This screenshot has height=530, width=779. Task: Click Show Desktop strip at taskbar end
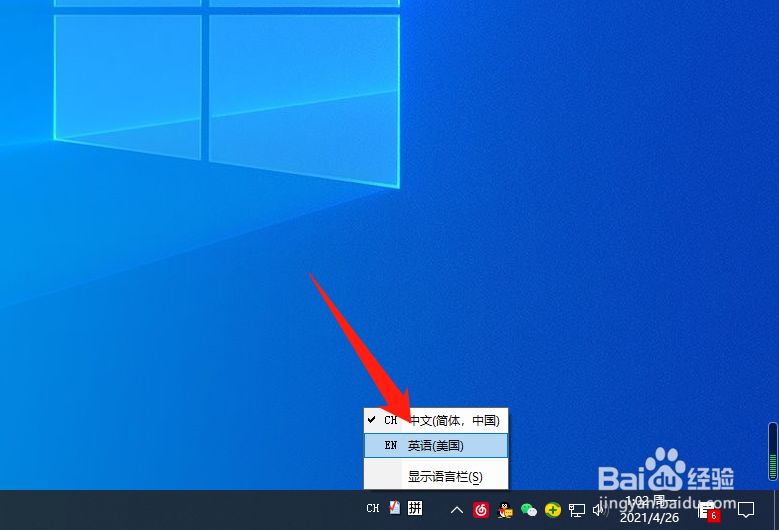click(776, 510)
